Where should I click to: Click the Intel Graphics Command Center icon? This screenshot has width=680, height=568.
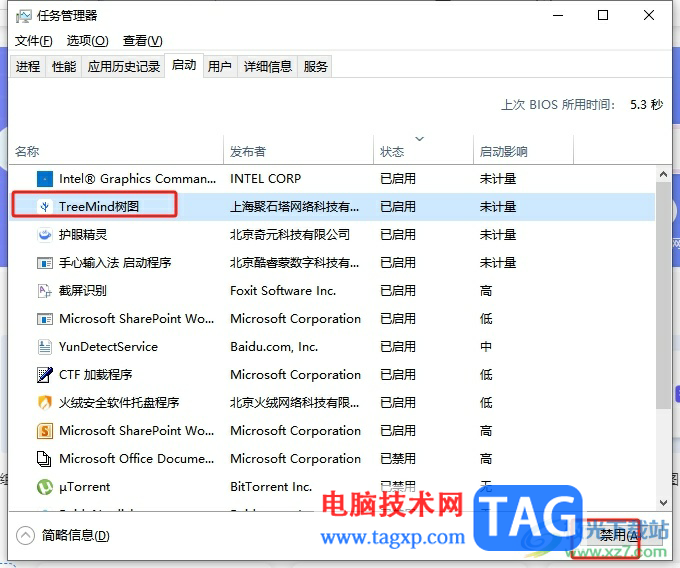(45, 179)
